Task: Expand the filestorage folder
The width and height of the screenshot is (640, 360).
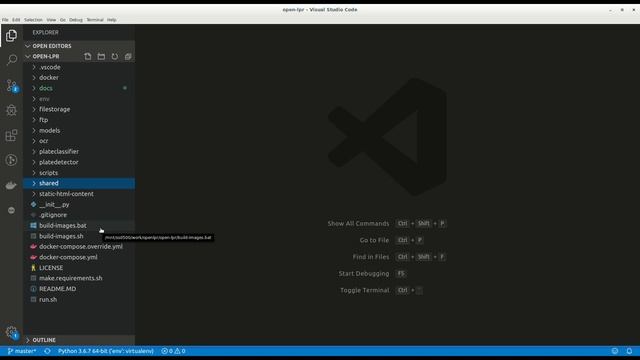Action: (x=79, y=109)
